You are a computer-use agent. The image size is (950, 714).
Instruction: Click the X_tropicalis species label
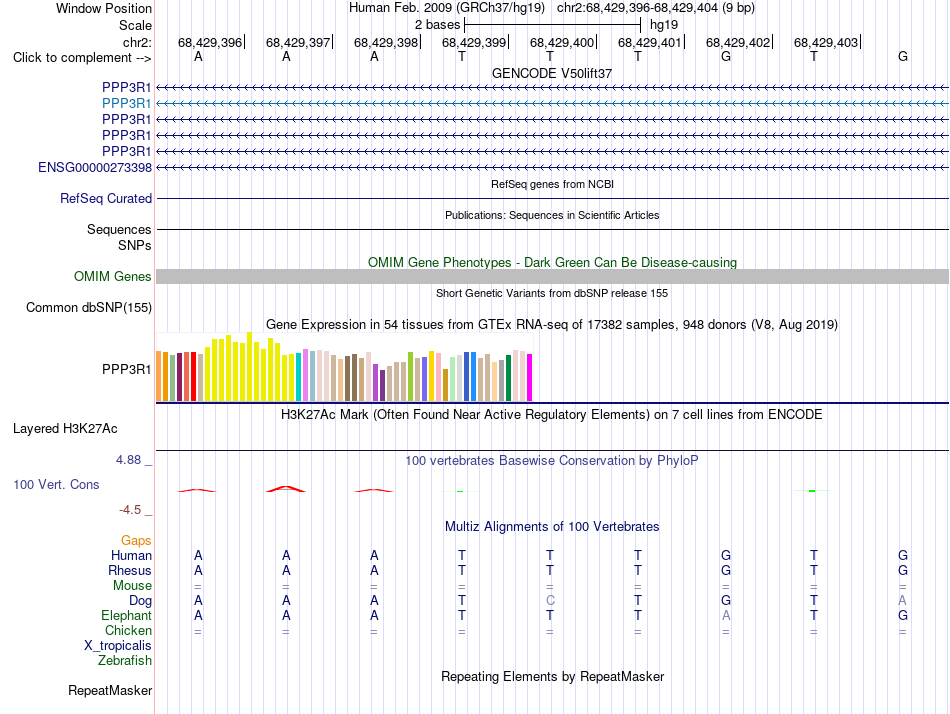coord(118,646)
